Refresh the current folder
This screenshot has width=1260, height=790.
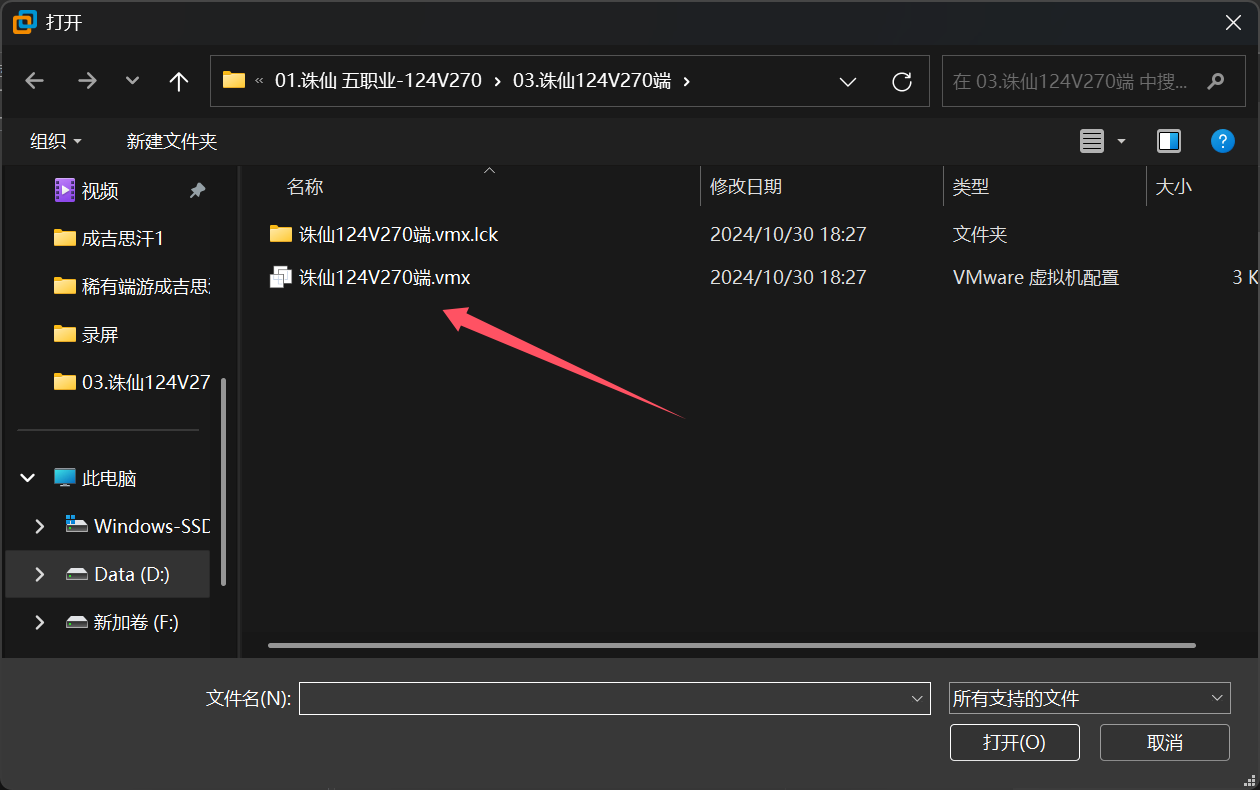[901, 81]
